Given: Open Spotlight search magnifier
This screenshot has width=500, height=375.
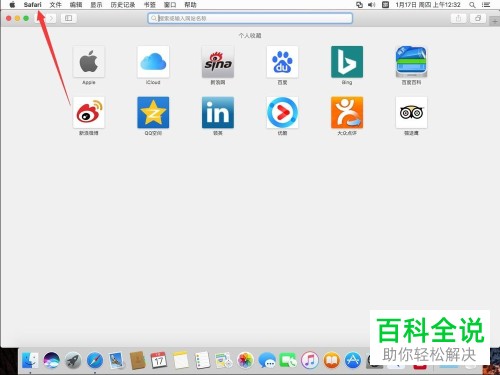Looking at the screenshot, I should coord(472,5).
